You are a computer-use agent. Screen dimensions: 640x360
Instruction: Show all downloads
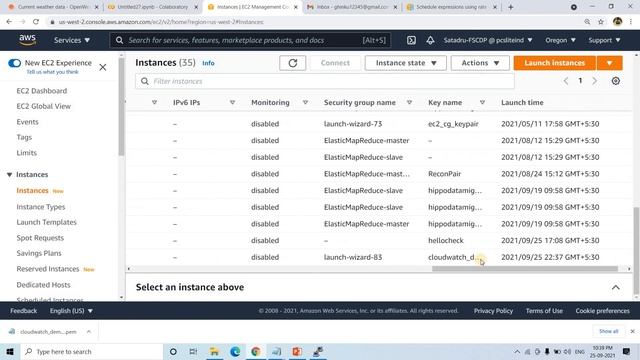click(x=609, y=331)
